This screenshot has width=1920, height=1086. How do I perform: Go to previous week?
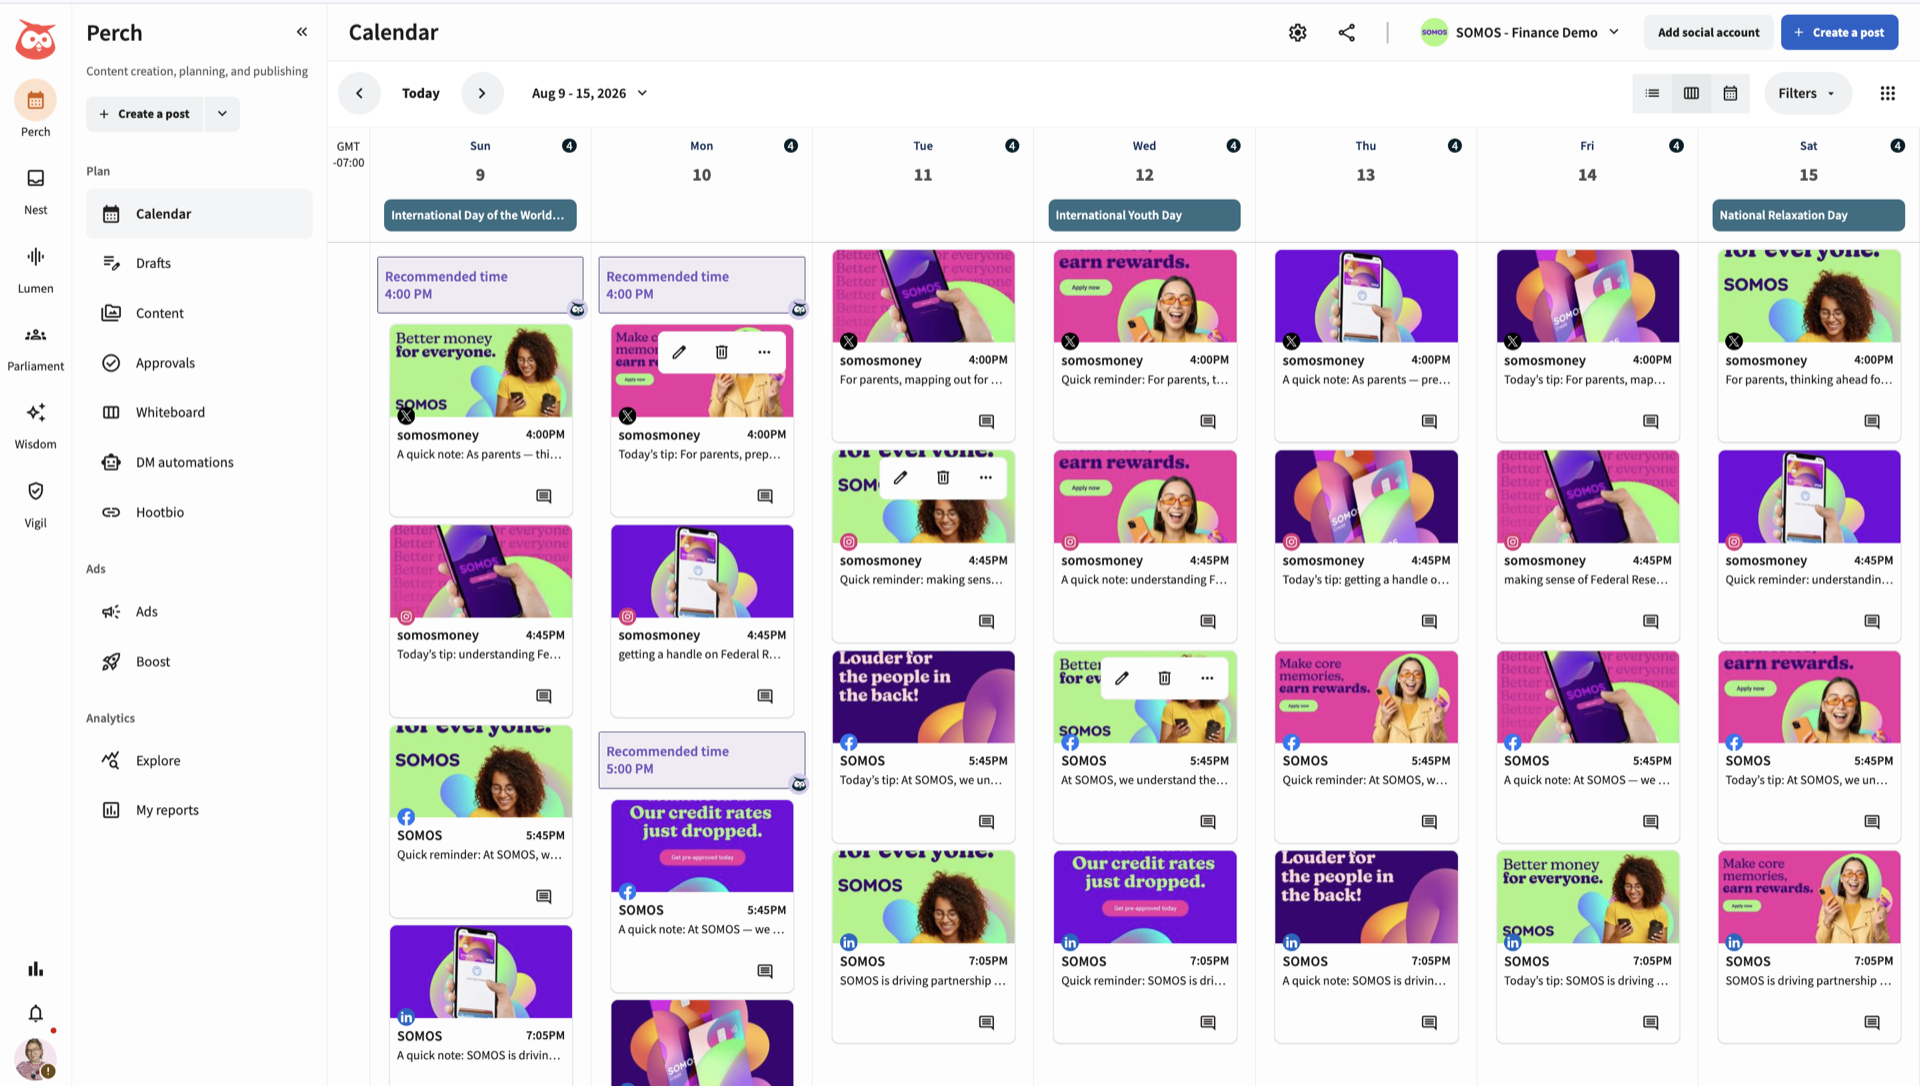point(359,93)
